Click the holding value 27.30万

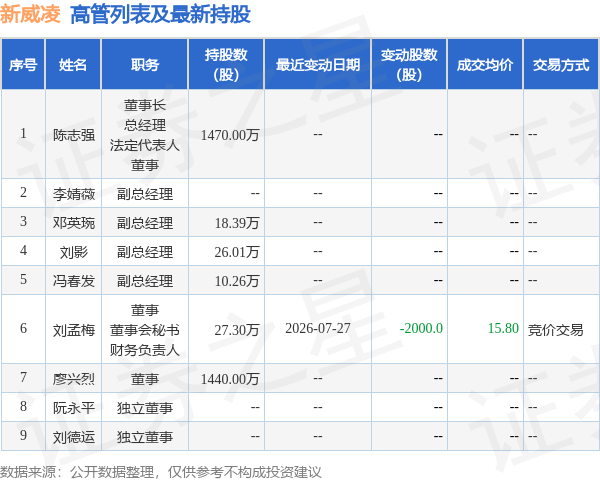click(x=237, y=330)
